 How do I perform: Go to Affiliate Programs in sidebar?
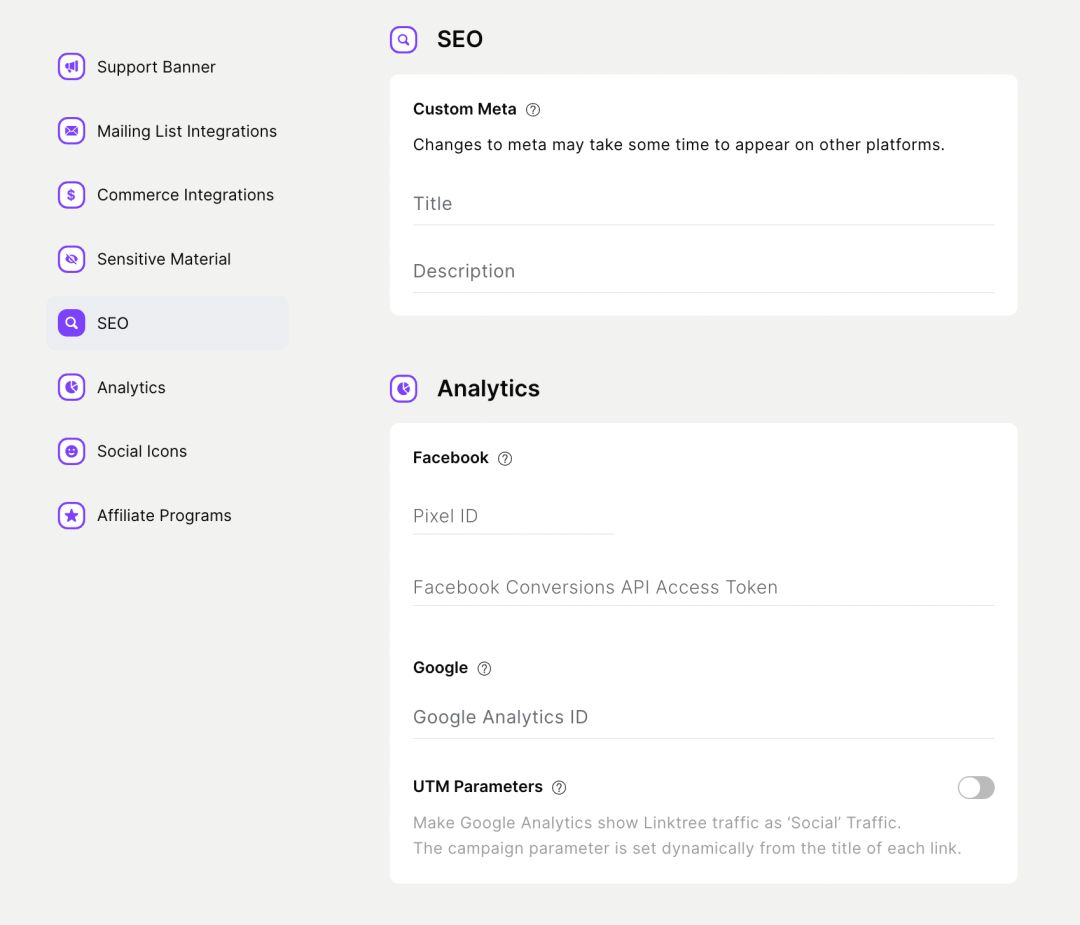[164, 516]
